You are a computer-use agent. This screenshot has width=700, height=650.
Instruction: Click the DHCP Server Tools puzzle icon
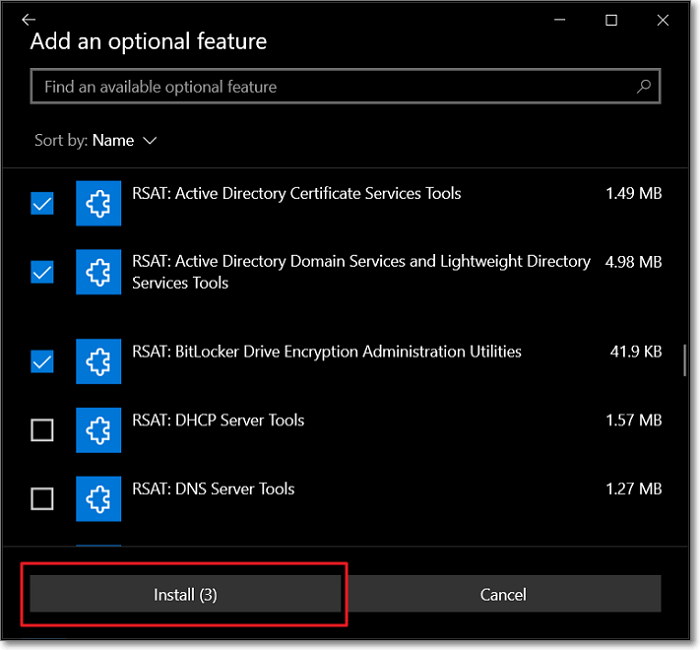tap(98, 430)
